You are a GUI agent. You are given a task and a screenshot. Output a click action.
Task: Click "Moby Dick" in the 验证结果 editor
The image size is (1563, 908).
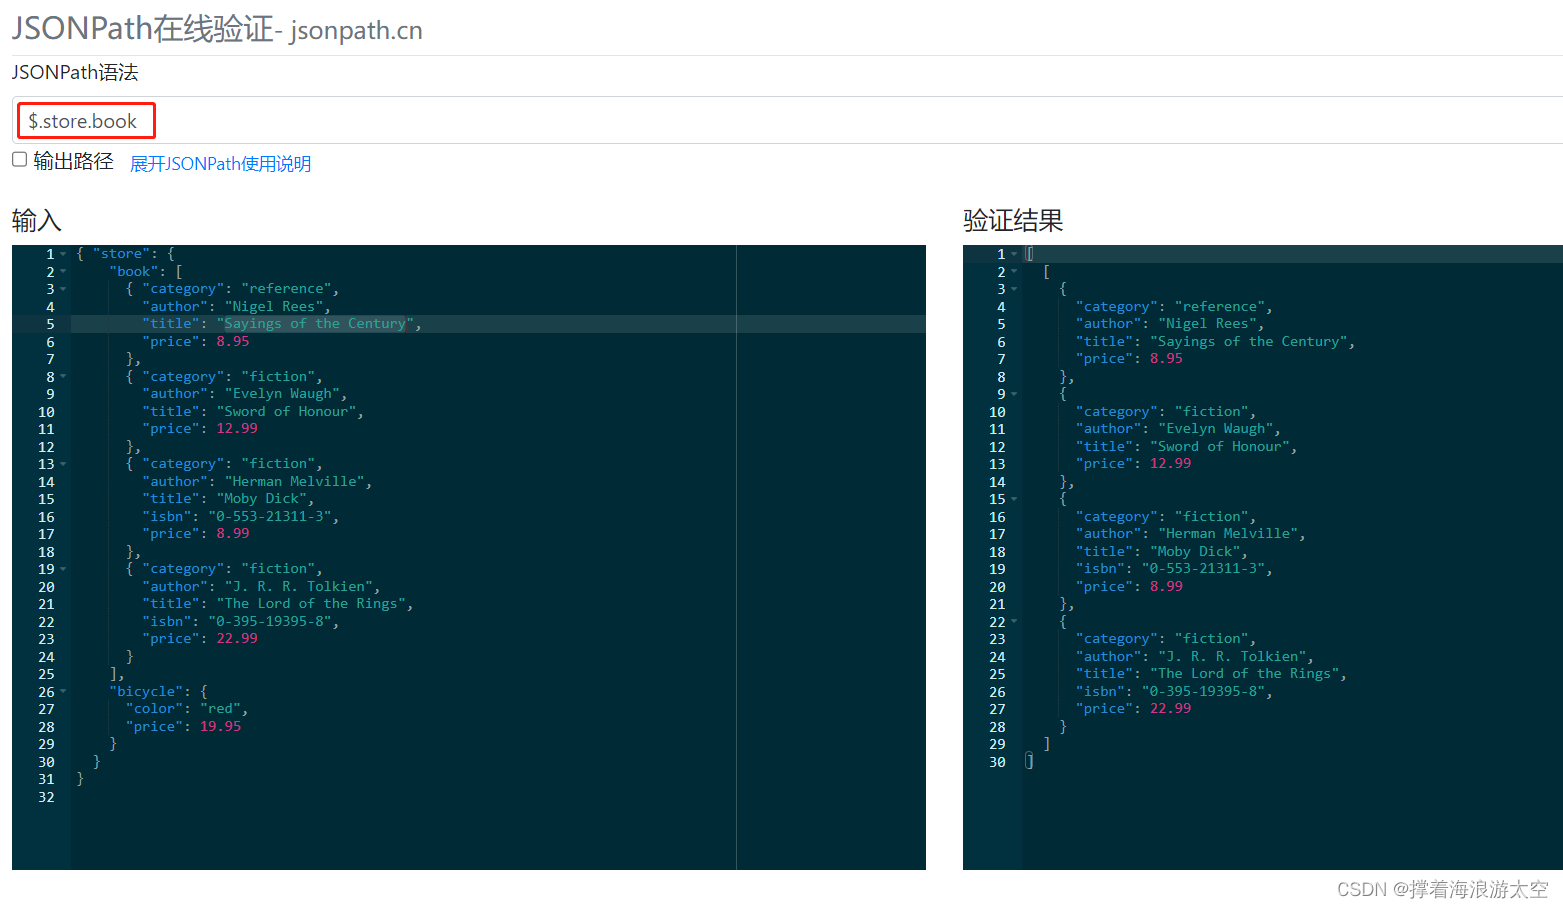[1195, 552]
